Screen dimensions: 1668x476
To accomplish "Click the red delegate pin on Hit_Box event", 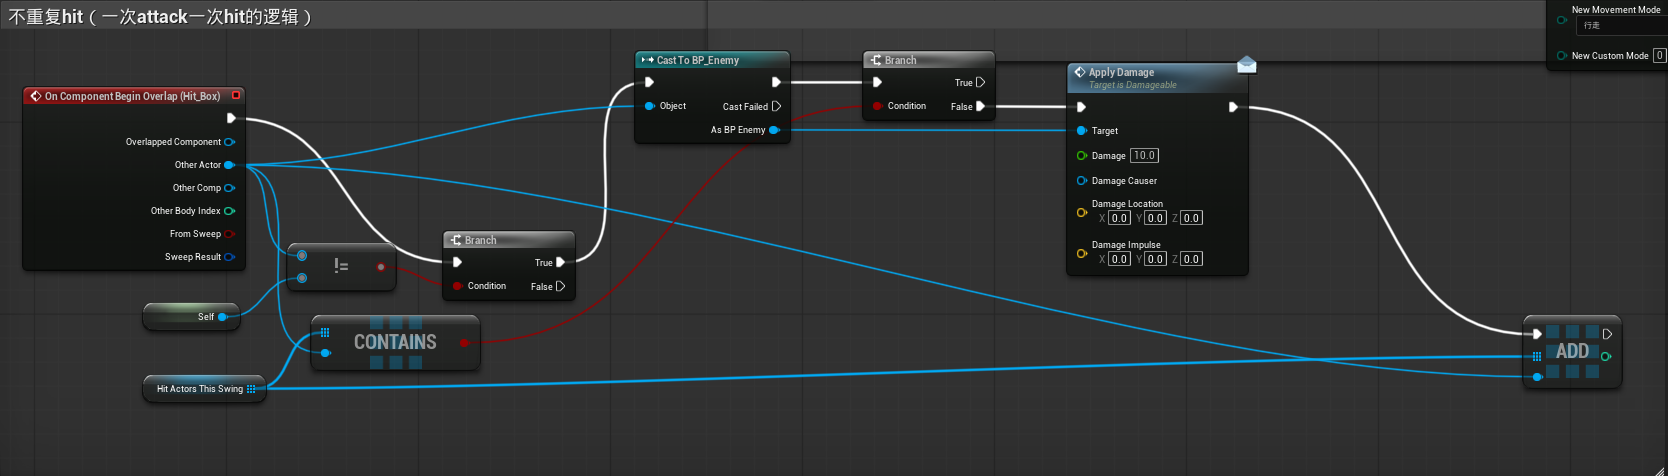I will coord(236,96).
